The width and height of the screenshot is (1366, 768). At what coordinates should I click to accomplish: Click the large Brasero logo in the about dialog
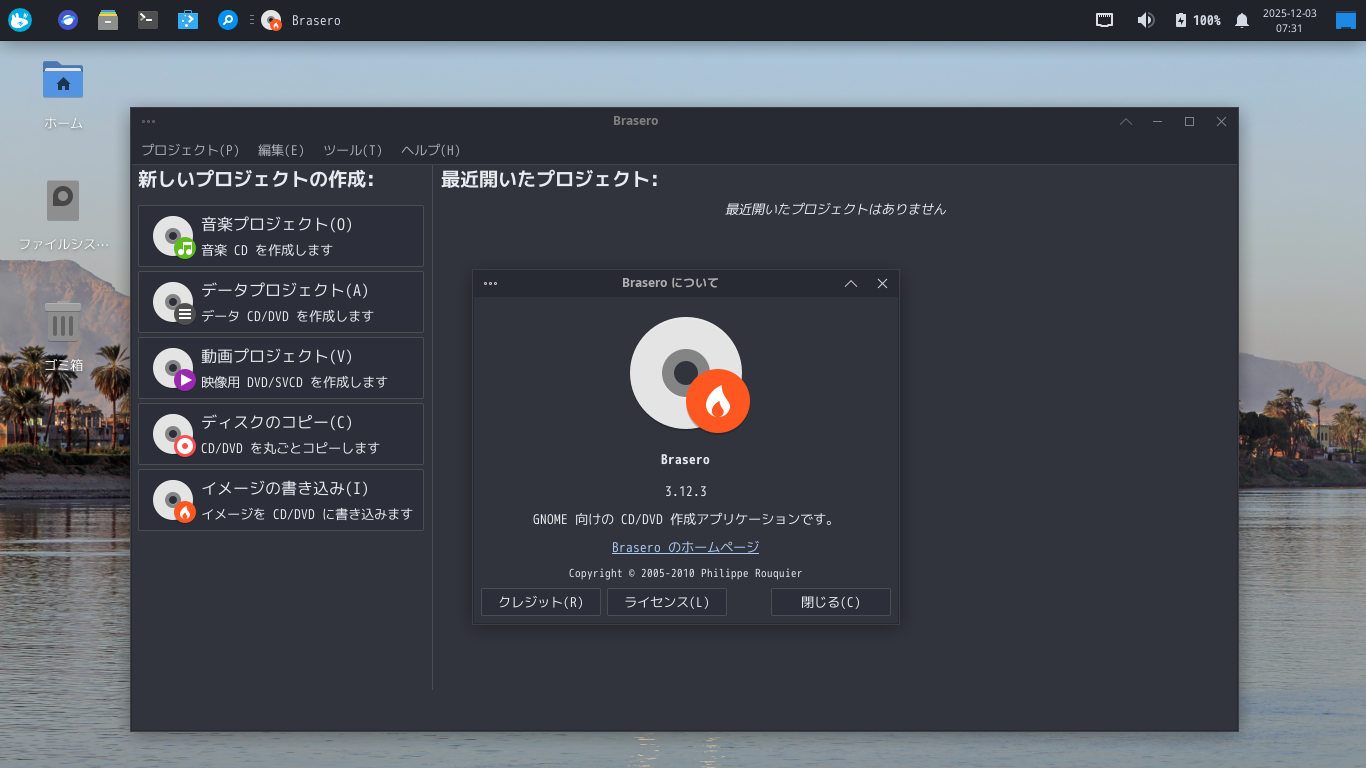tap(689, 375)
